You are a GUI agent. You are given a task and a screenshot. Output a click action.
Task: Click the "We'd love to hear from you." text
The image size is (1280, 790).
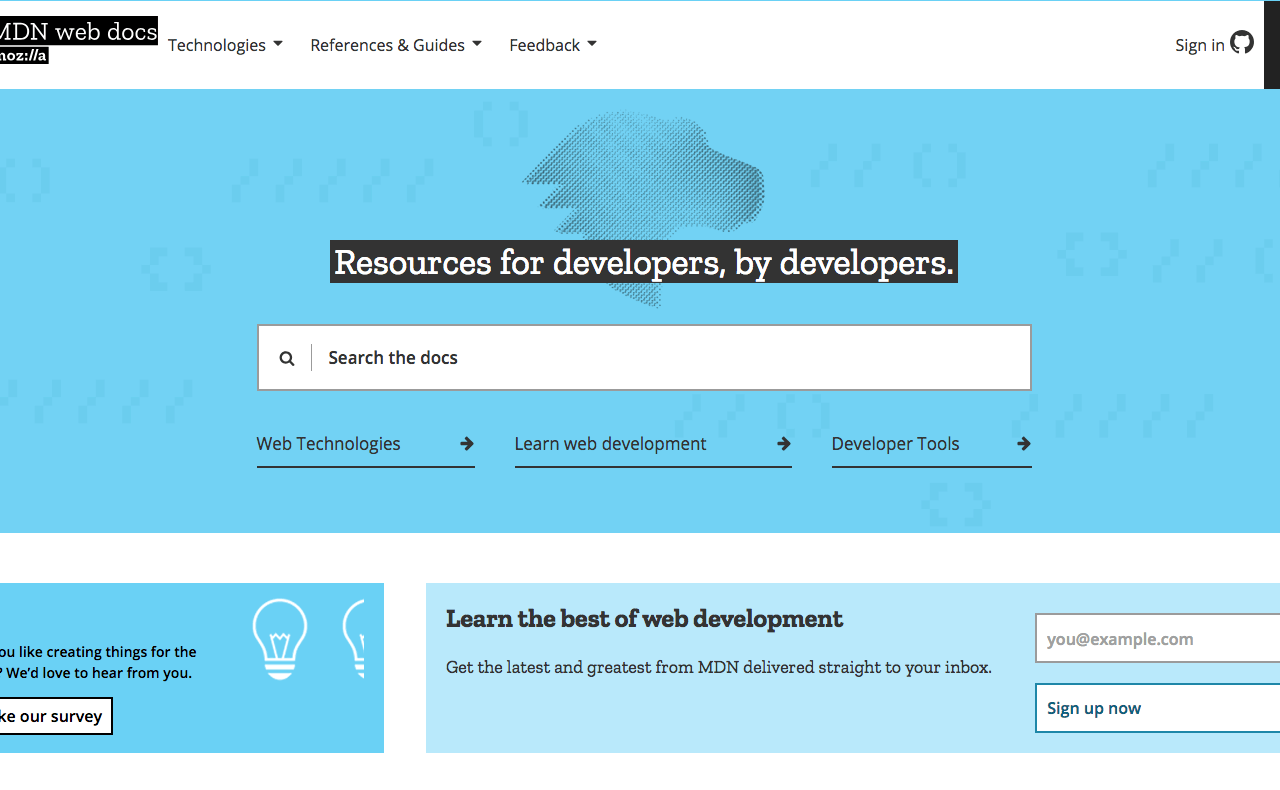[x=100, y=673]
